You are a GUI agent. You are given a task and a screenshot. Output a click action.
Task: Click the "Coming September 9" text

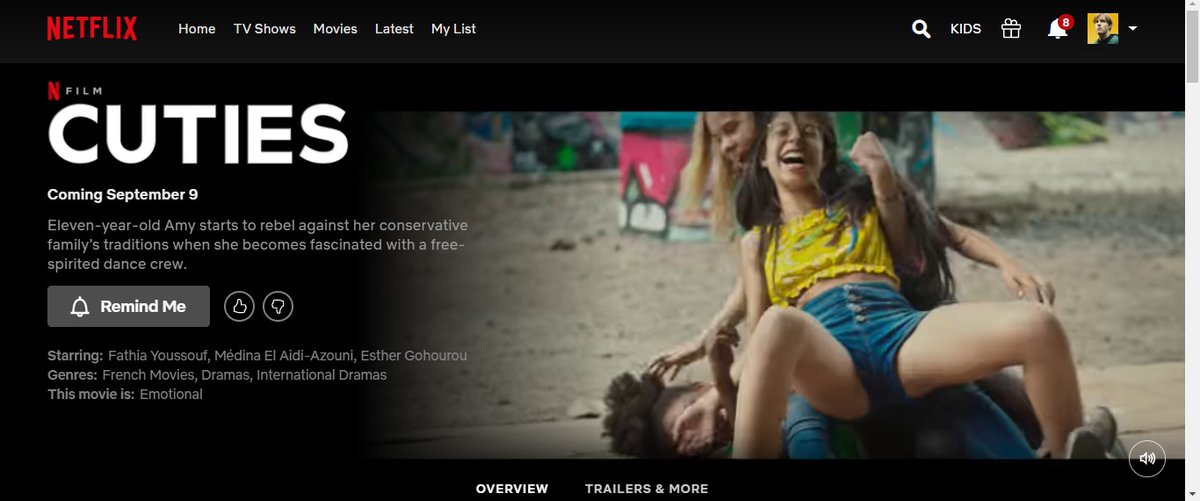pos(123,194)
